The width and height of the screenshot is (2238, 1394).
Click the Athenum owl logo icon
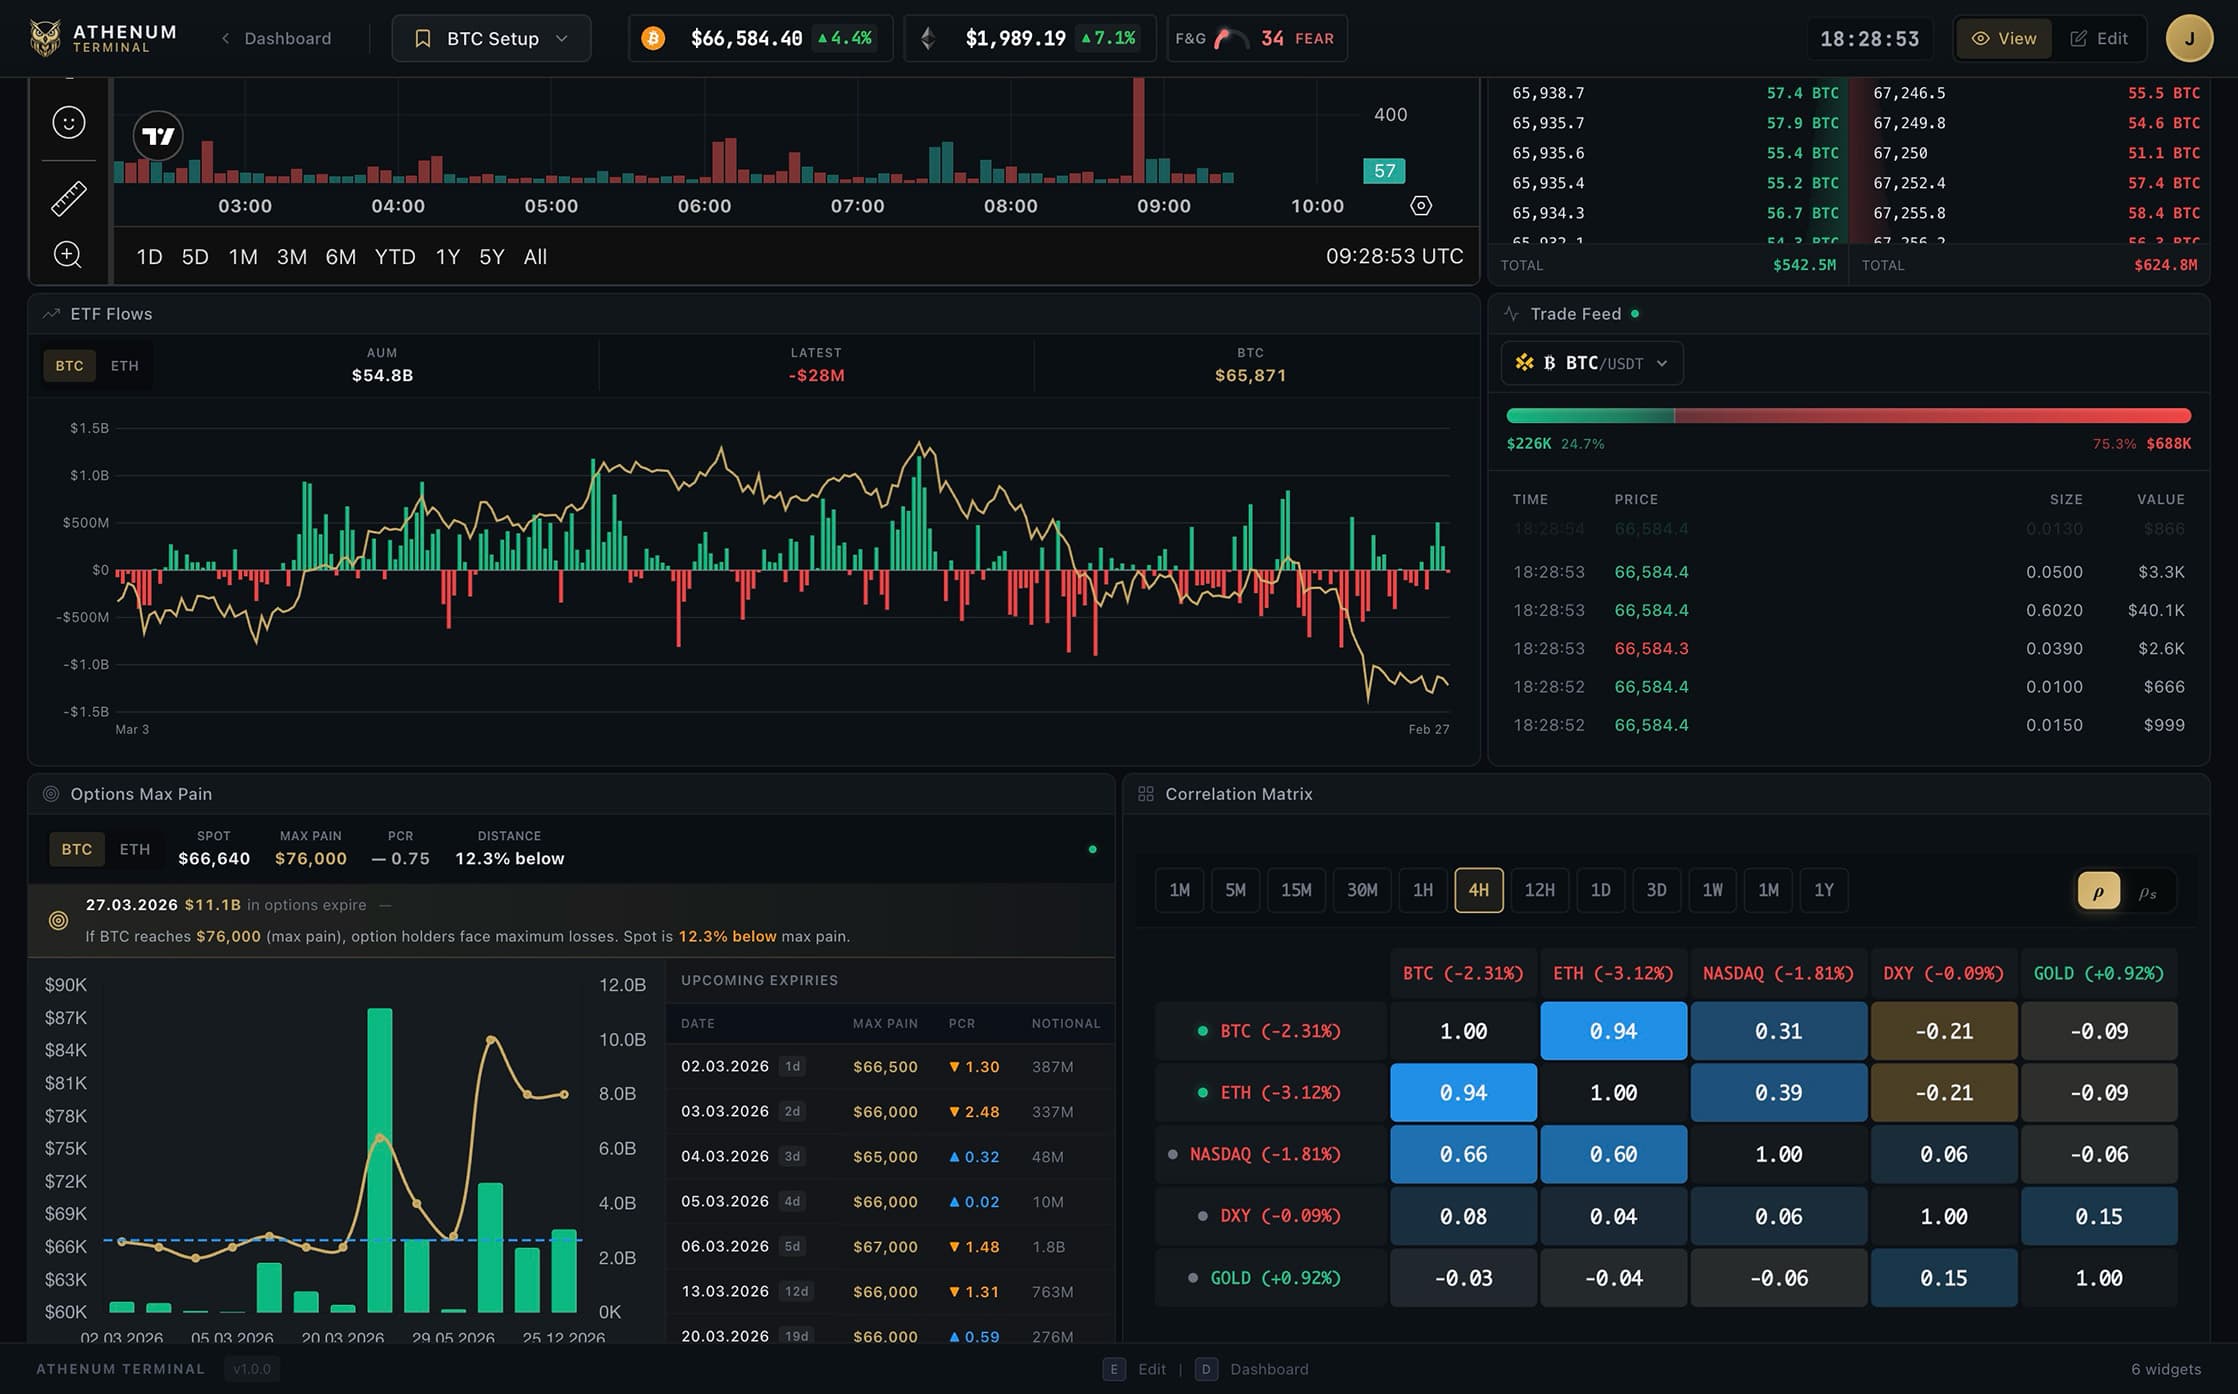[x=45, y=38]
